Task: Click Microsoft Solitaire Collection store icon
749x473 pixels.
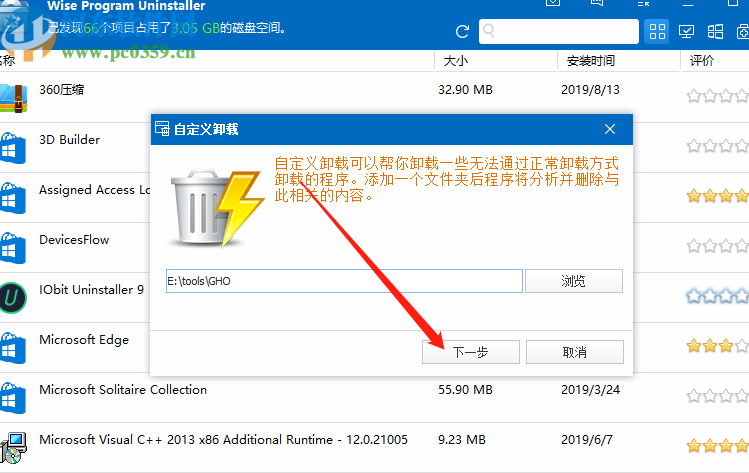Action: [x=12, y=398]
